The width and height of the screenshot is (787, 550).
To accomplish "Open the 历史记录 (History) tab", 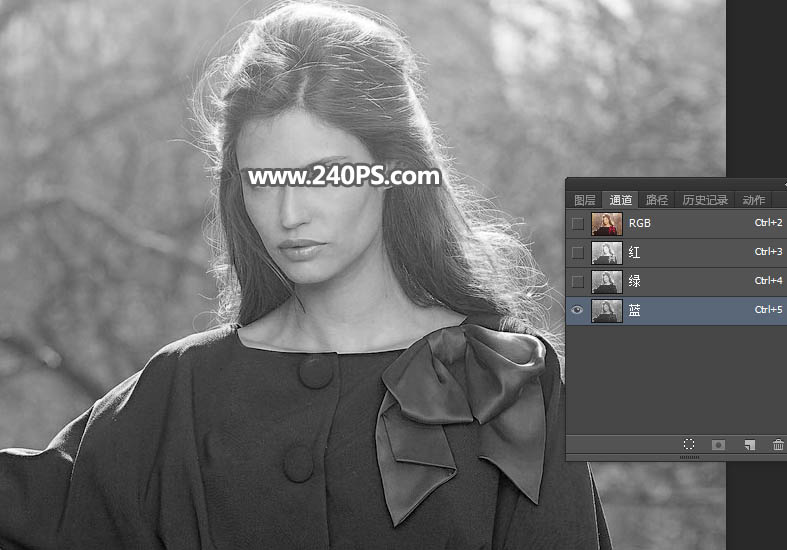I will pos(705,200).
